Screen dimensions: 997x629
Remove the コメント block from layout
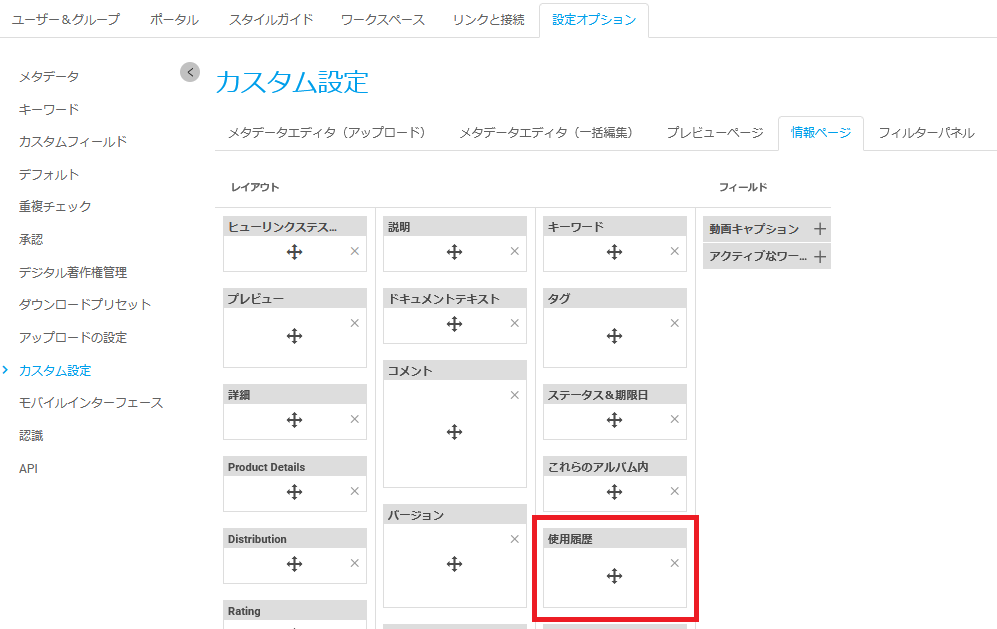point(514,395)
